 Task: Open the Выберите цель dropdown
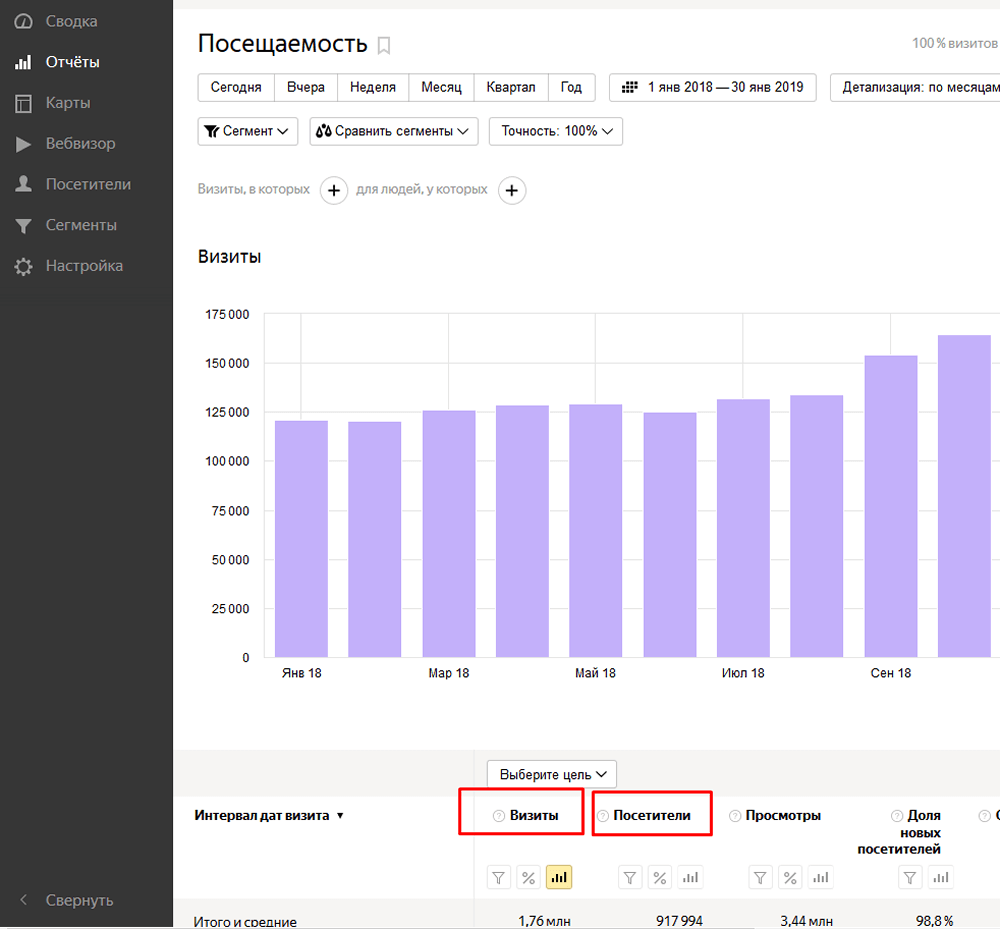tap(552, 774)
